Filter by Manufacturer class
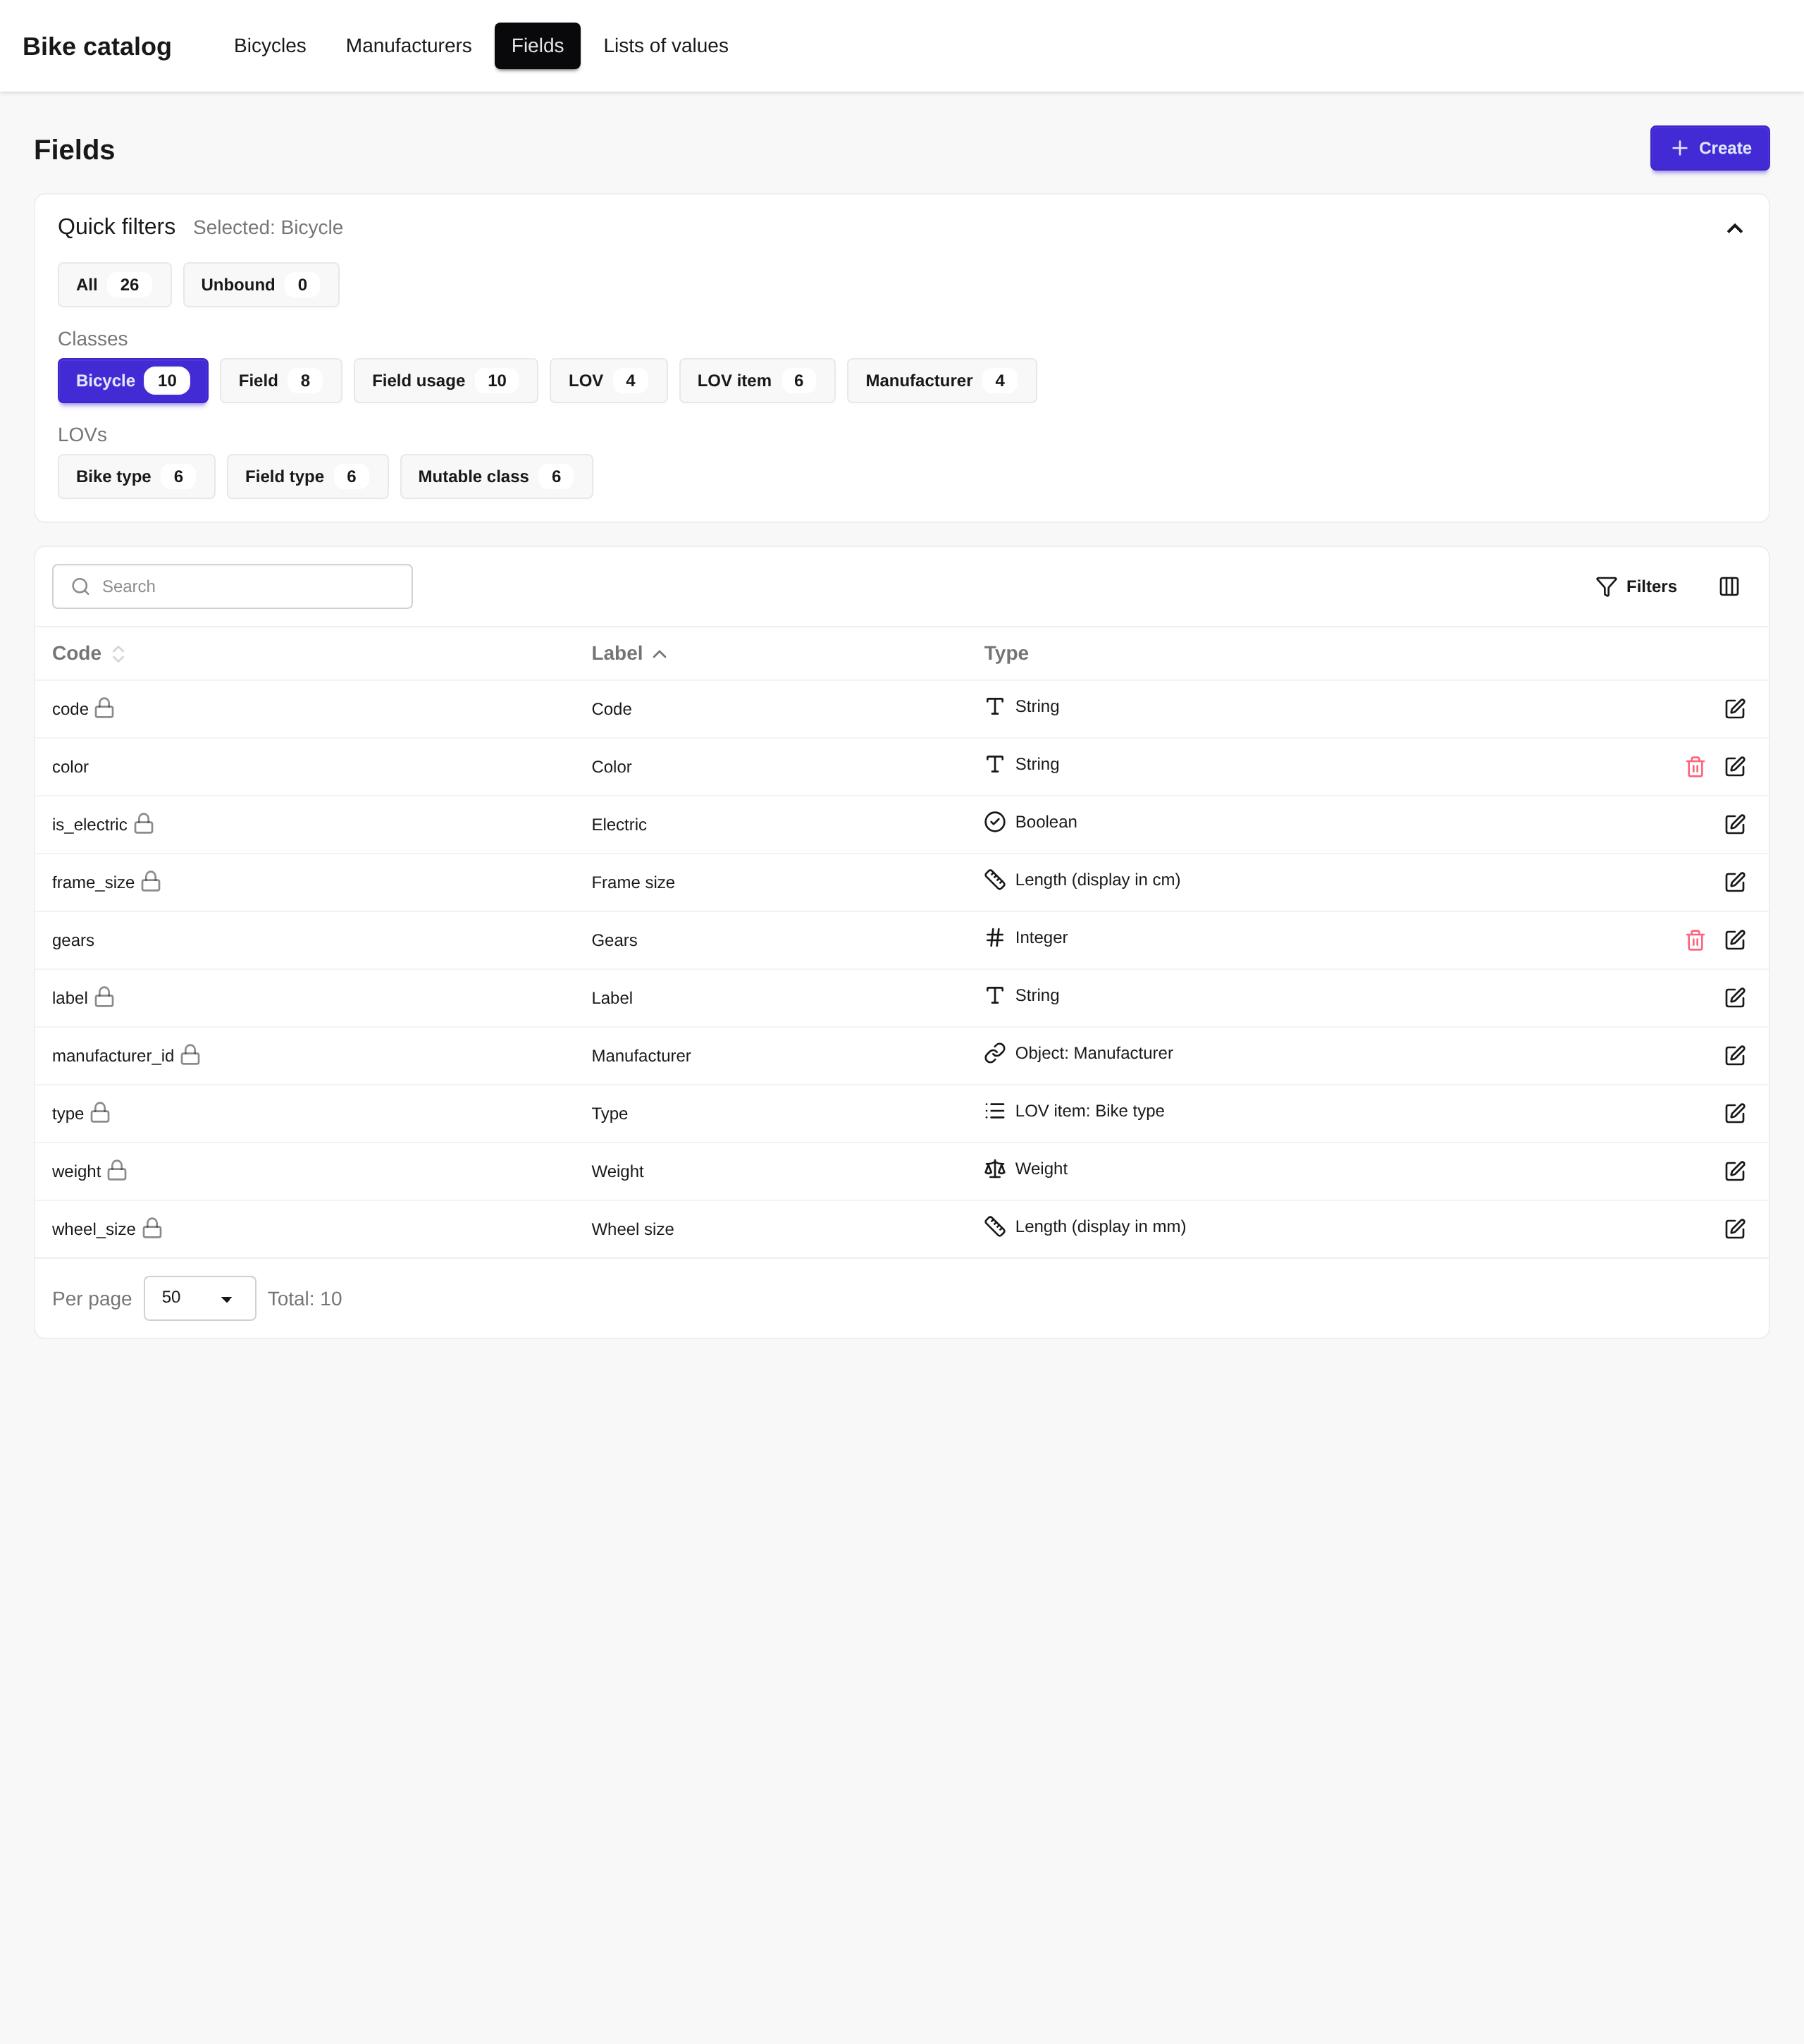 (x=941, y=381)
